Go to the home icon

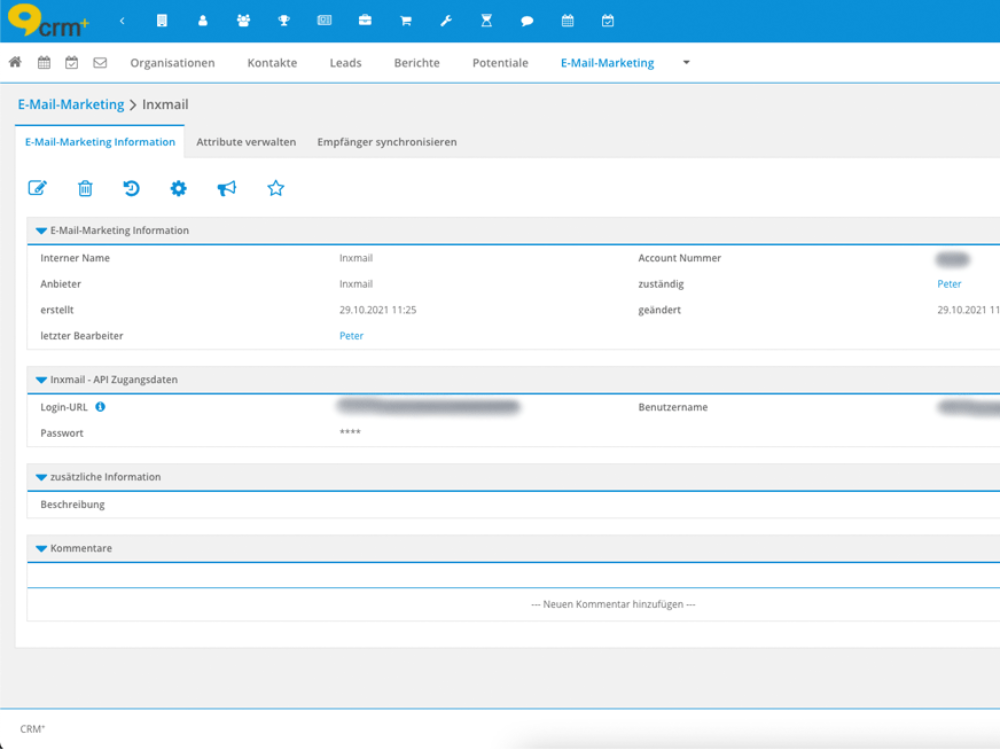point(15,62)
